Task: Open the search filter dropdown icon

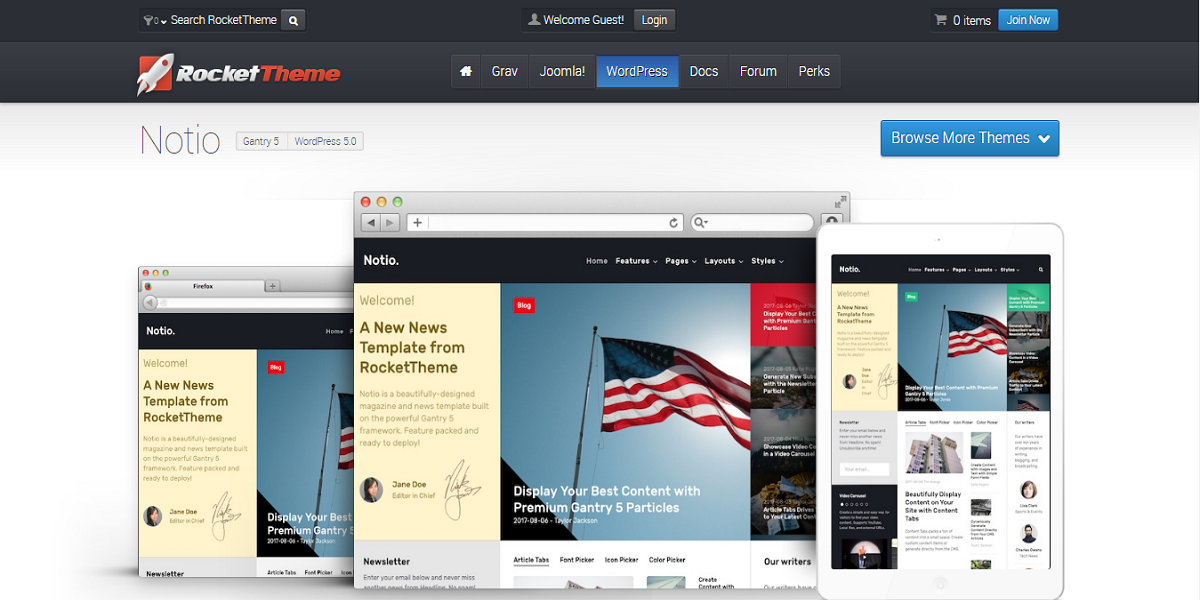Action: 154,20
